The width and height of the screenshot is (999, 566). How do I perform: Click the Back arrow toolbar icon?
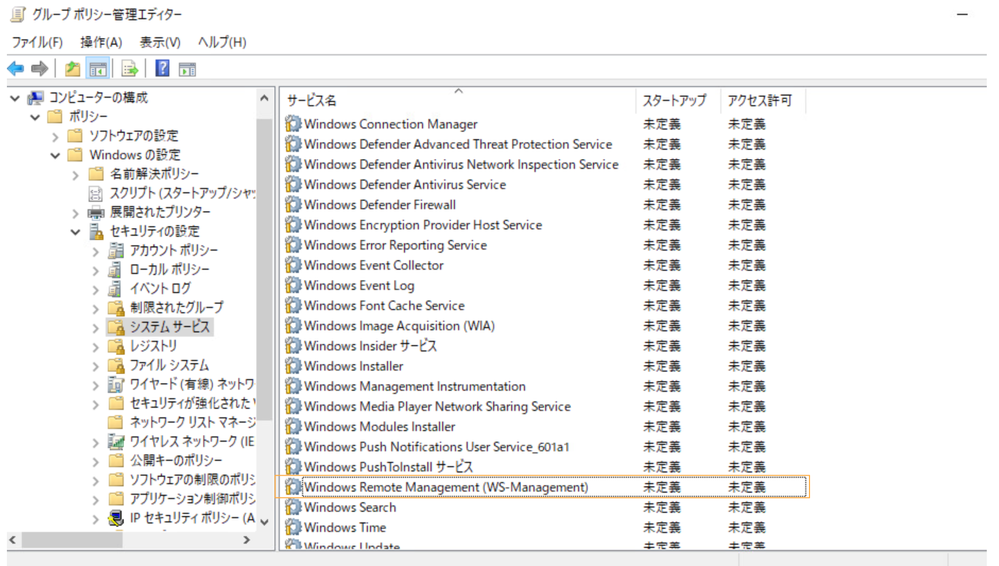click(x=15, y=69)
